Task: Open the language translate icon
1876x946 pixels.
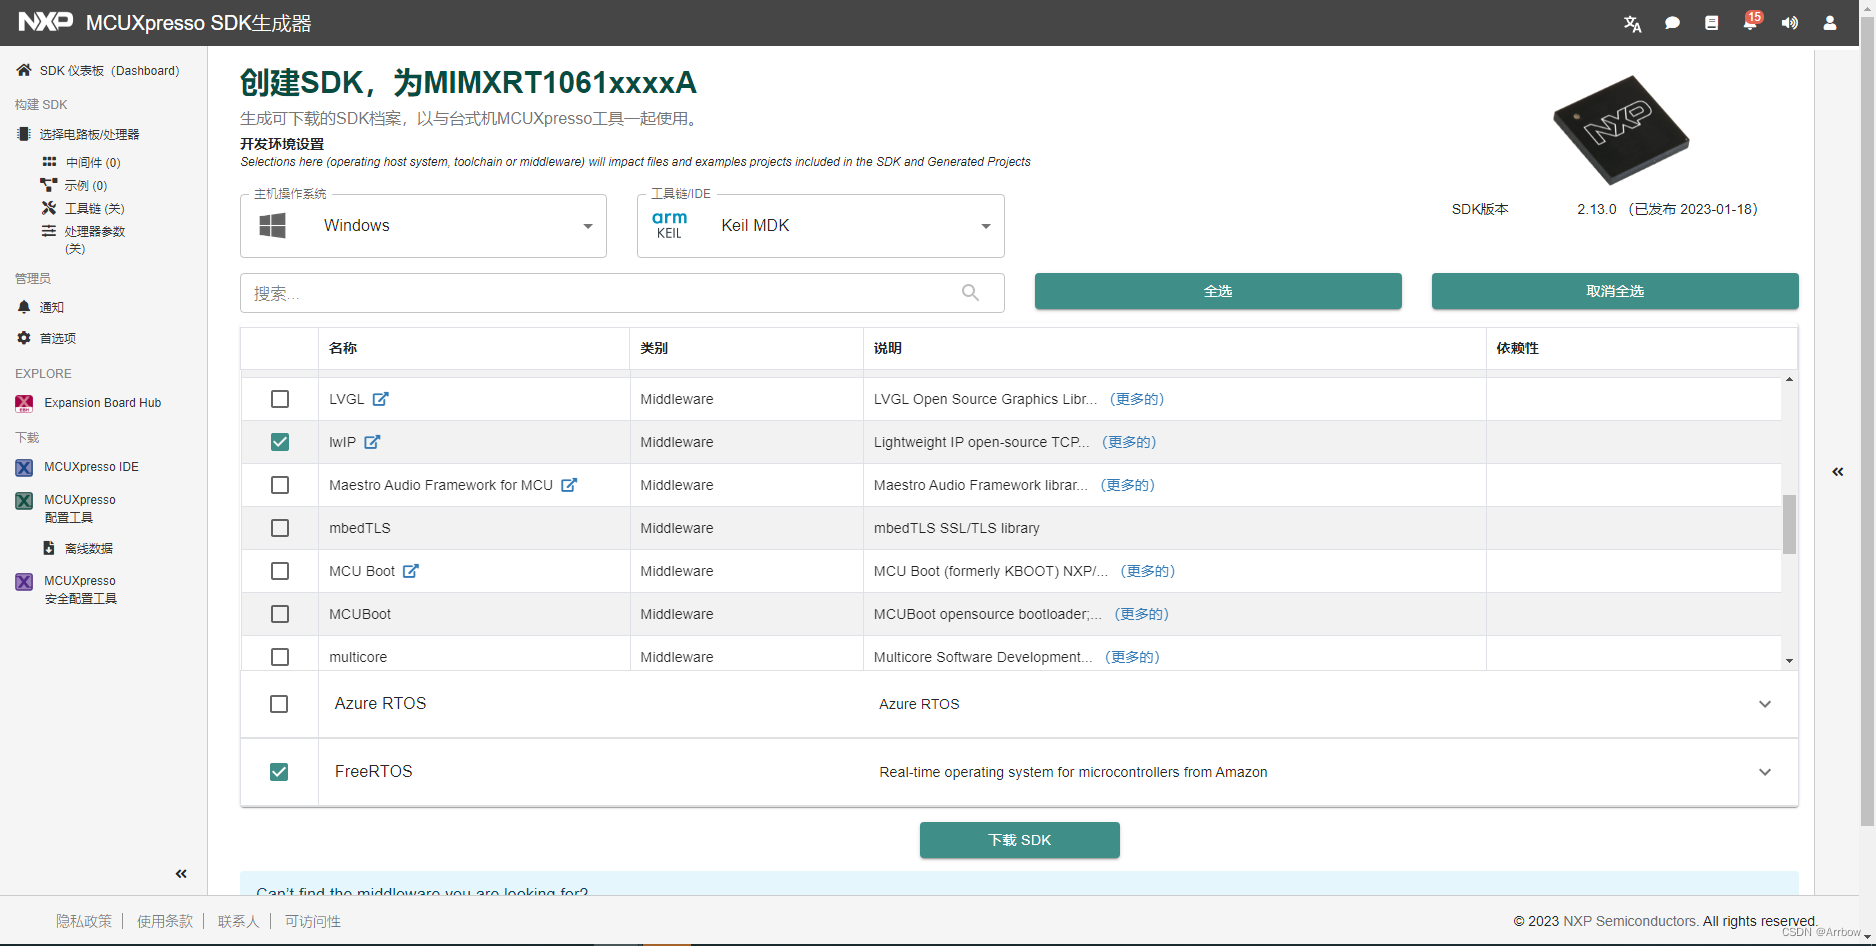Action: click(1632, 23)
